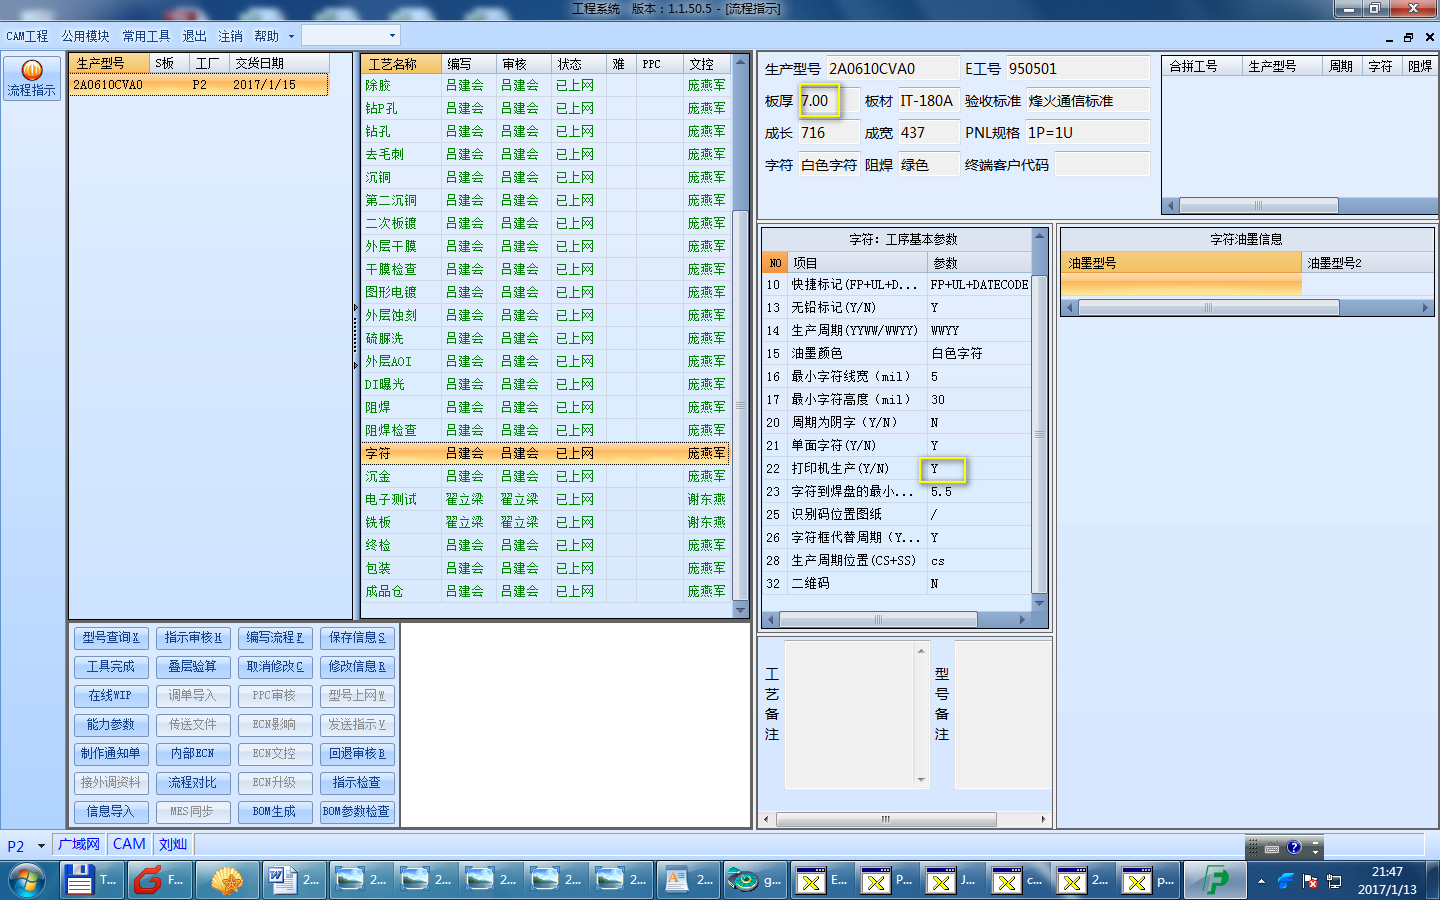
Task: Click the 叠层验算 button
Action: pos(193,666)
